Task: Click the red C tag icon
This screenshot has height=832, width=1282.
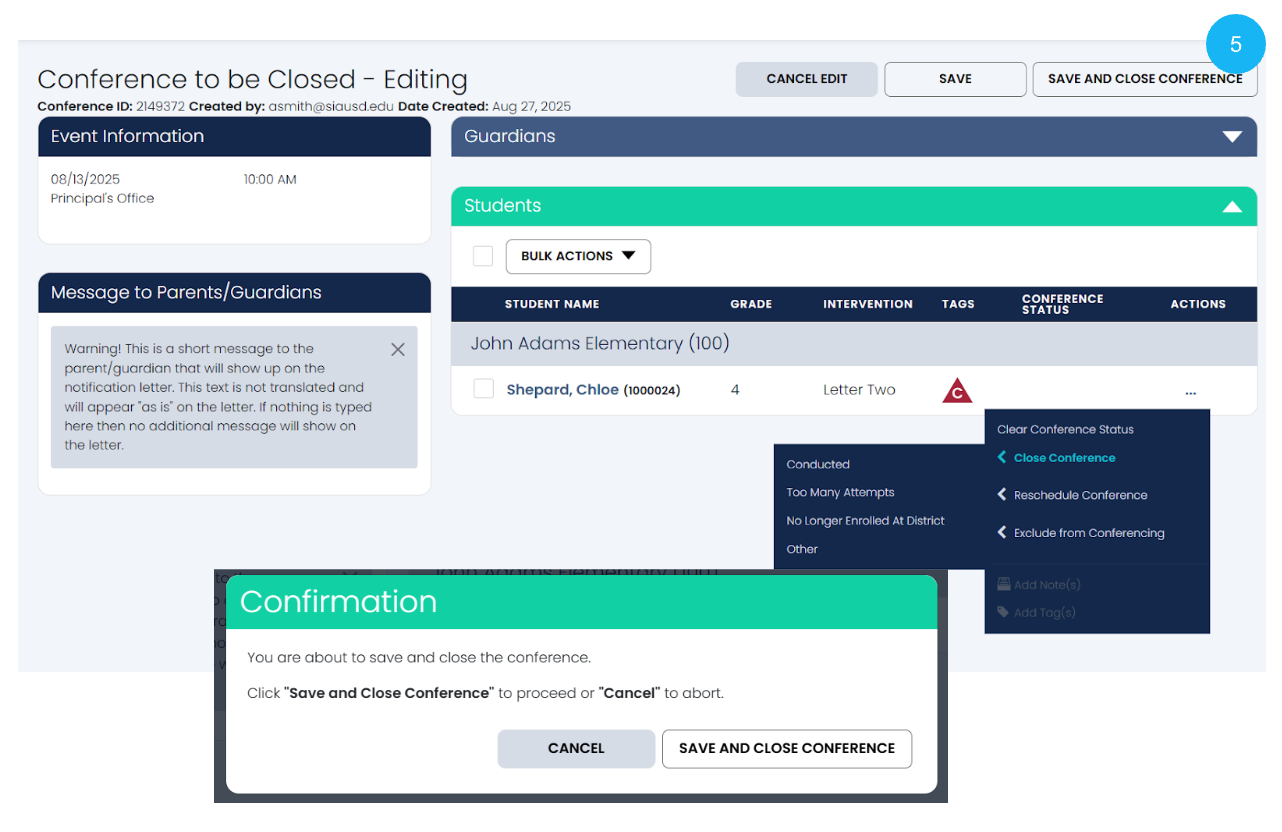Action: [957, 391]
